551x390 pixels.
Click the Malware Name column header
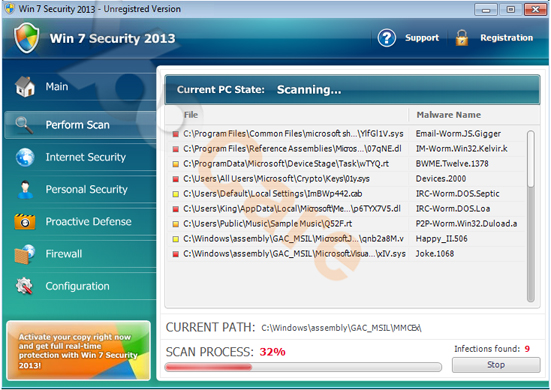pos(449,115)
